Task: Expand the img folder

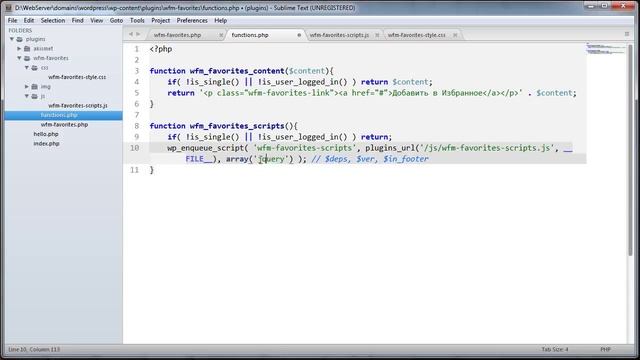Action: click(27, 87)
